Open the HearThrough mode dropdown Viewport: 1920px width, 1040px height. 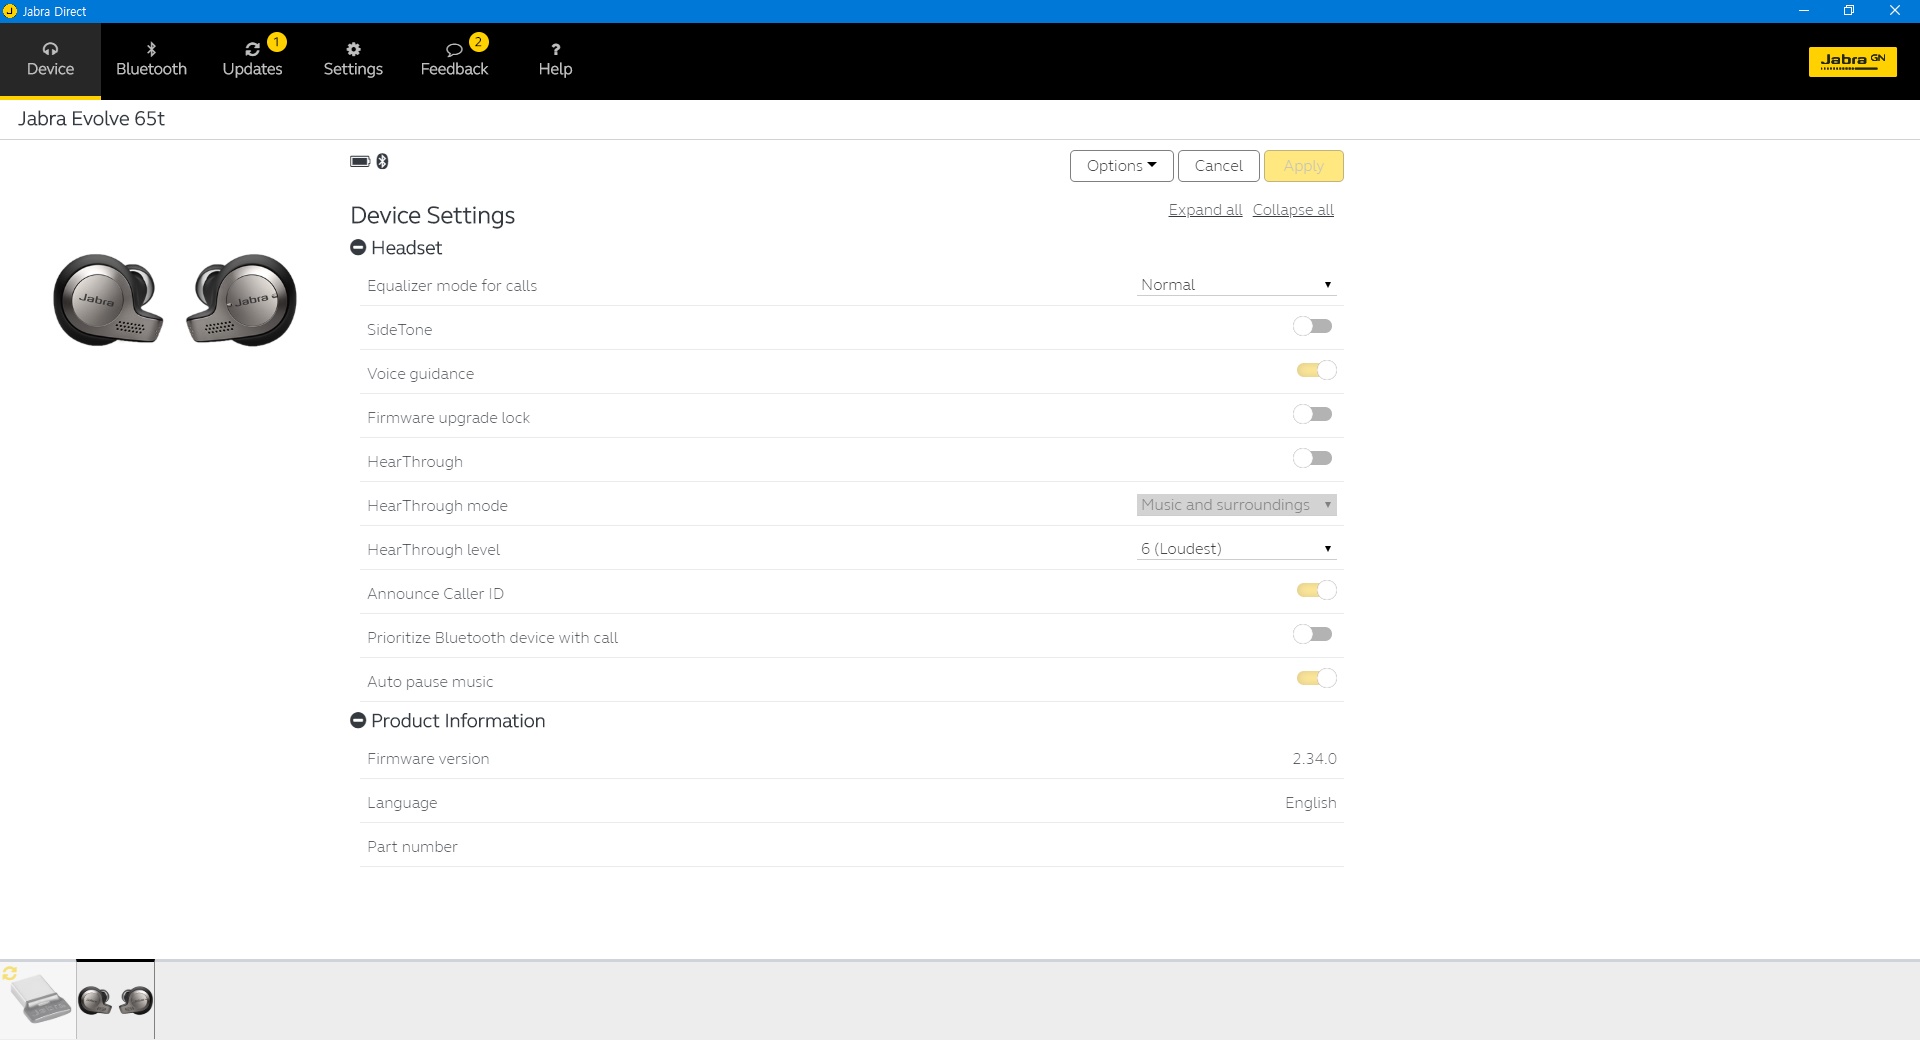1237,505
